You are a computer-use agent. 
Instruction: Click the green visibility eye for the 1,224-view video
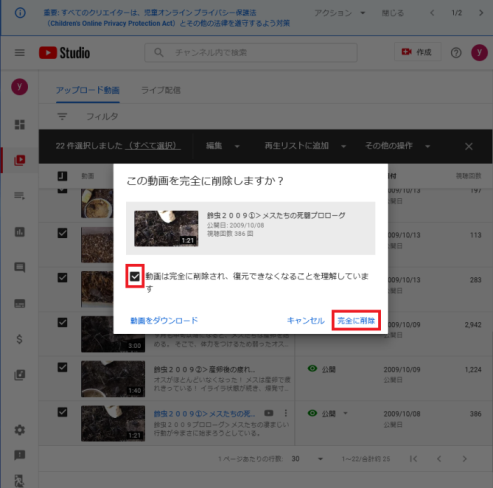(312, 368)
